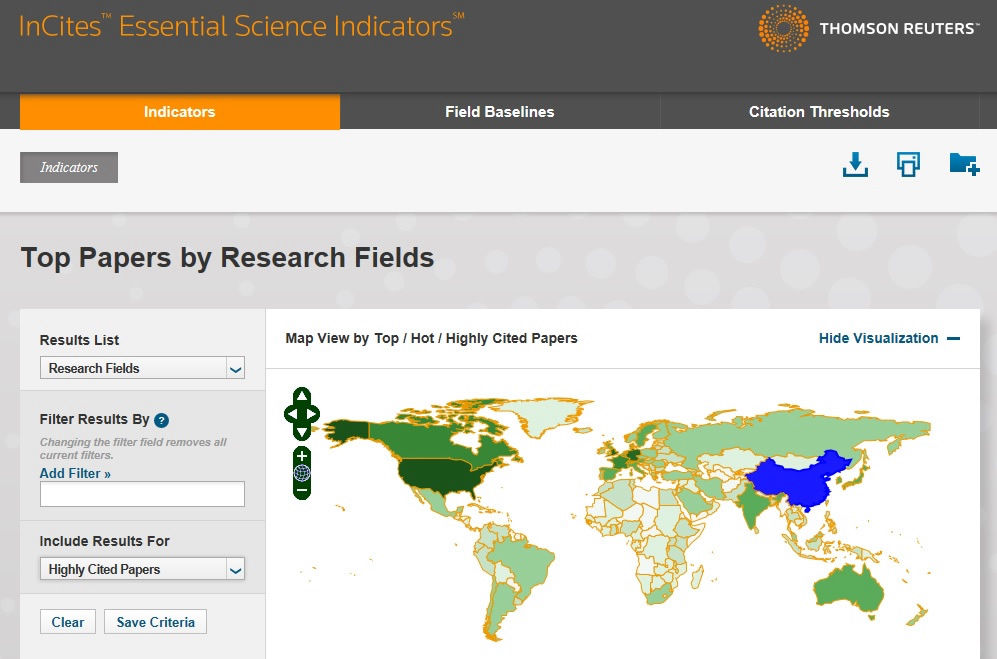Click the Save Criteria button

coord(155,622)
